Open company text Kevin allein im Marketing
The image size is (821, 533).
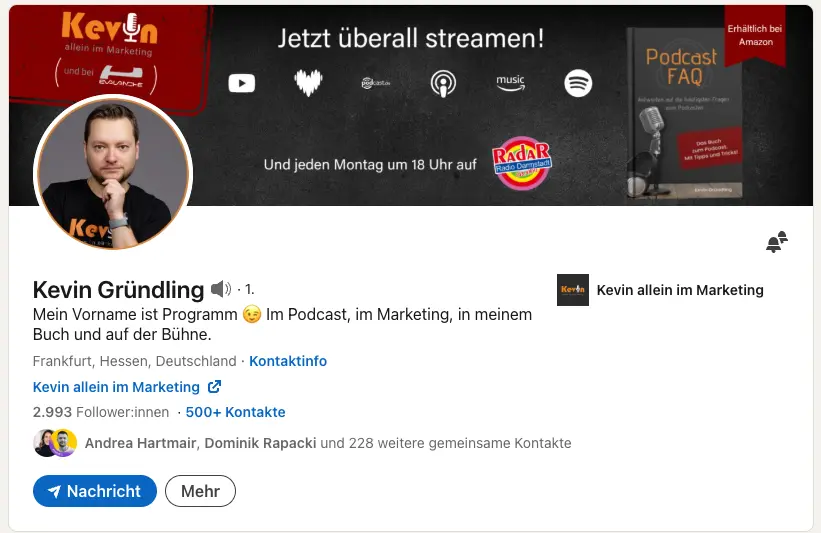coord(680,290)
